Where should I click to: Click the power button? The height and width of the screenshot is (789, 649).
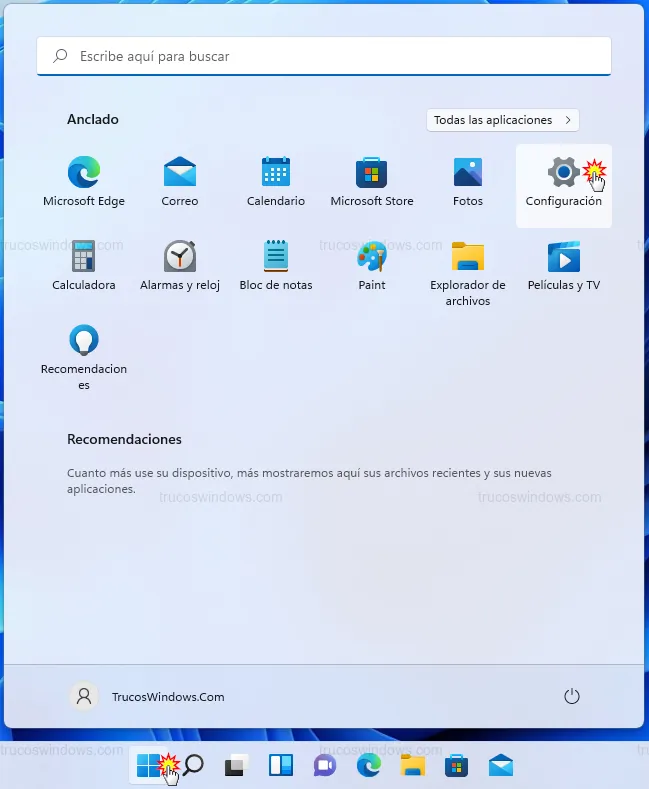(x=572, y=697)
